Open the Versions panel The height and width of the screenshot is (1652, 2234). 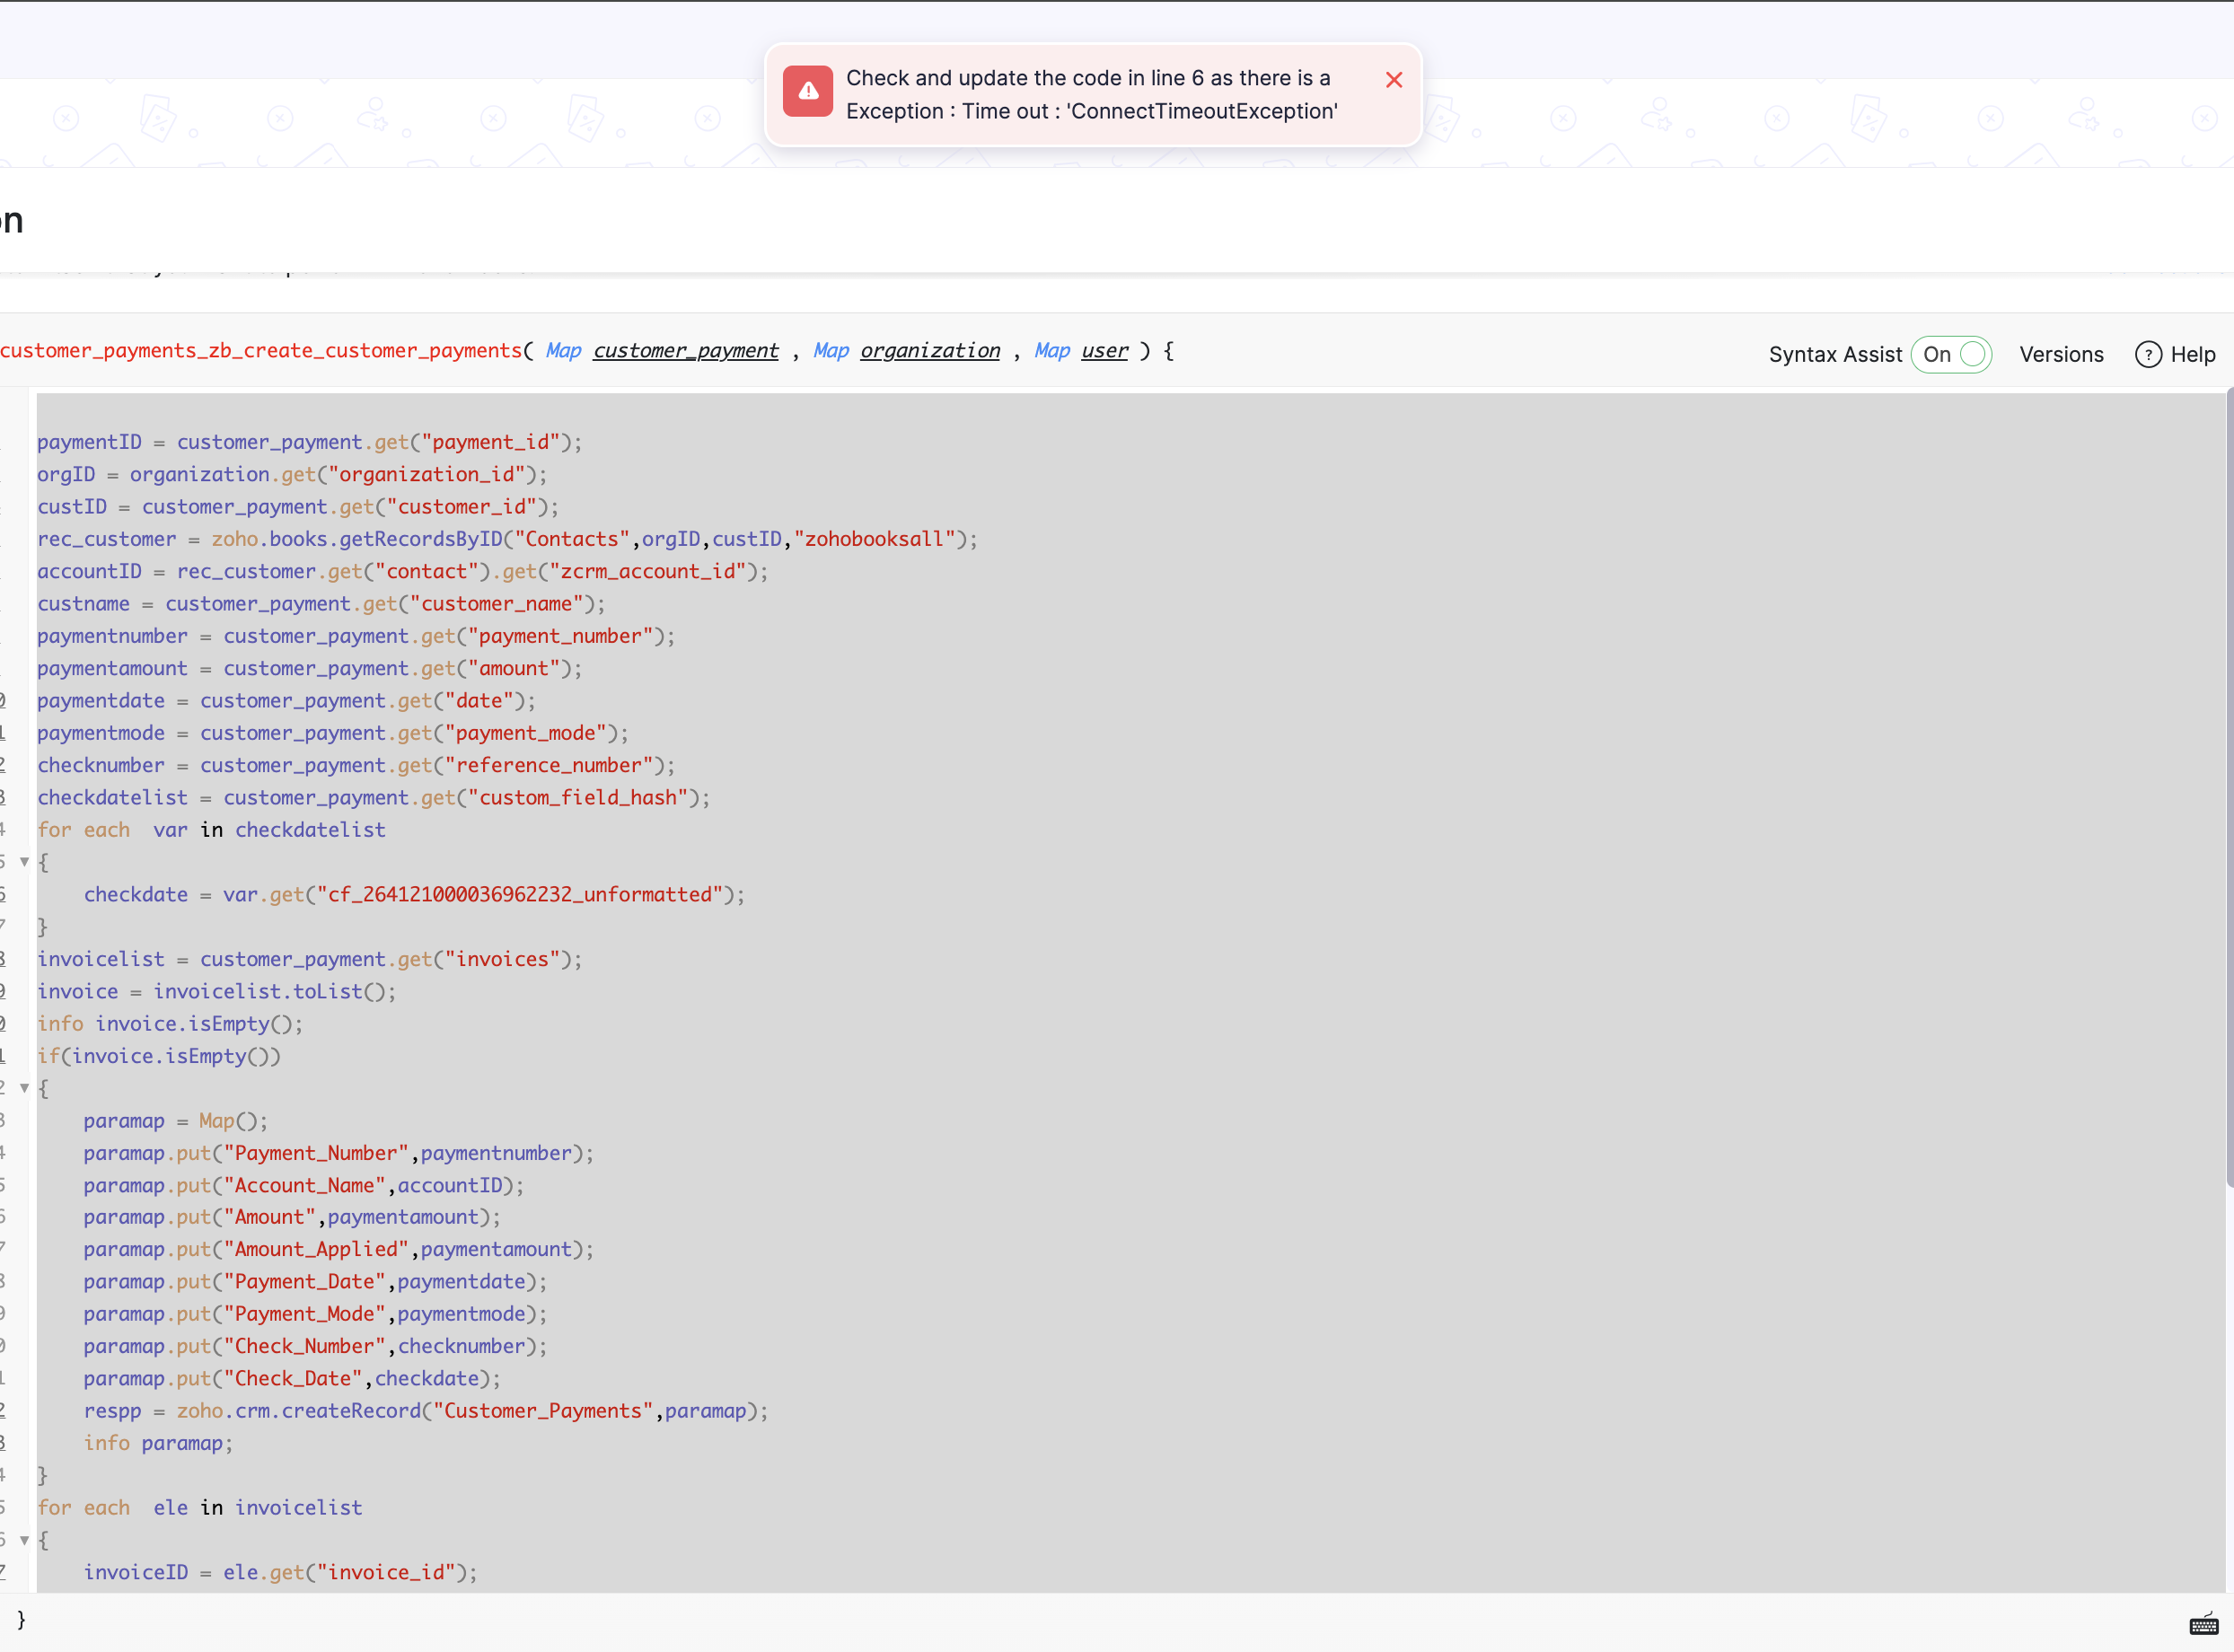(x=2060, y=354)
